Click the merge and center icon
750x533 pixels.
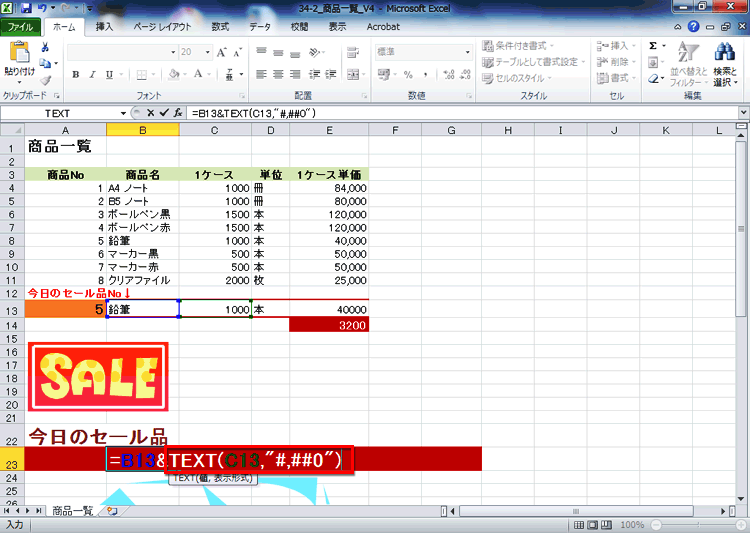coord(353,74)
